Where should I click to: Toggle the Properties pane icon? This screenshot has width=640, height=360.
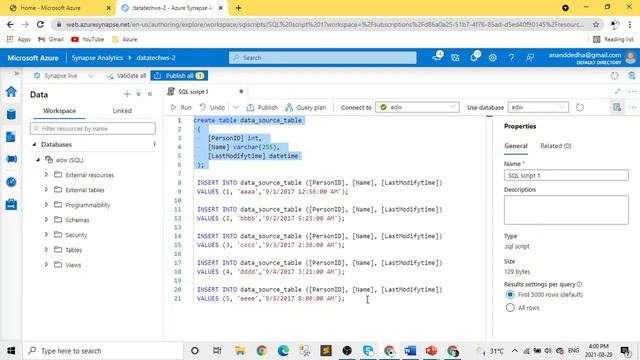617,107
